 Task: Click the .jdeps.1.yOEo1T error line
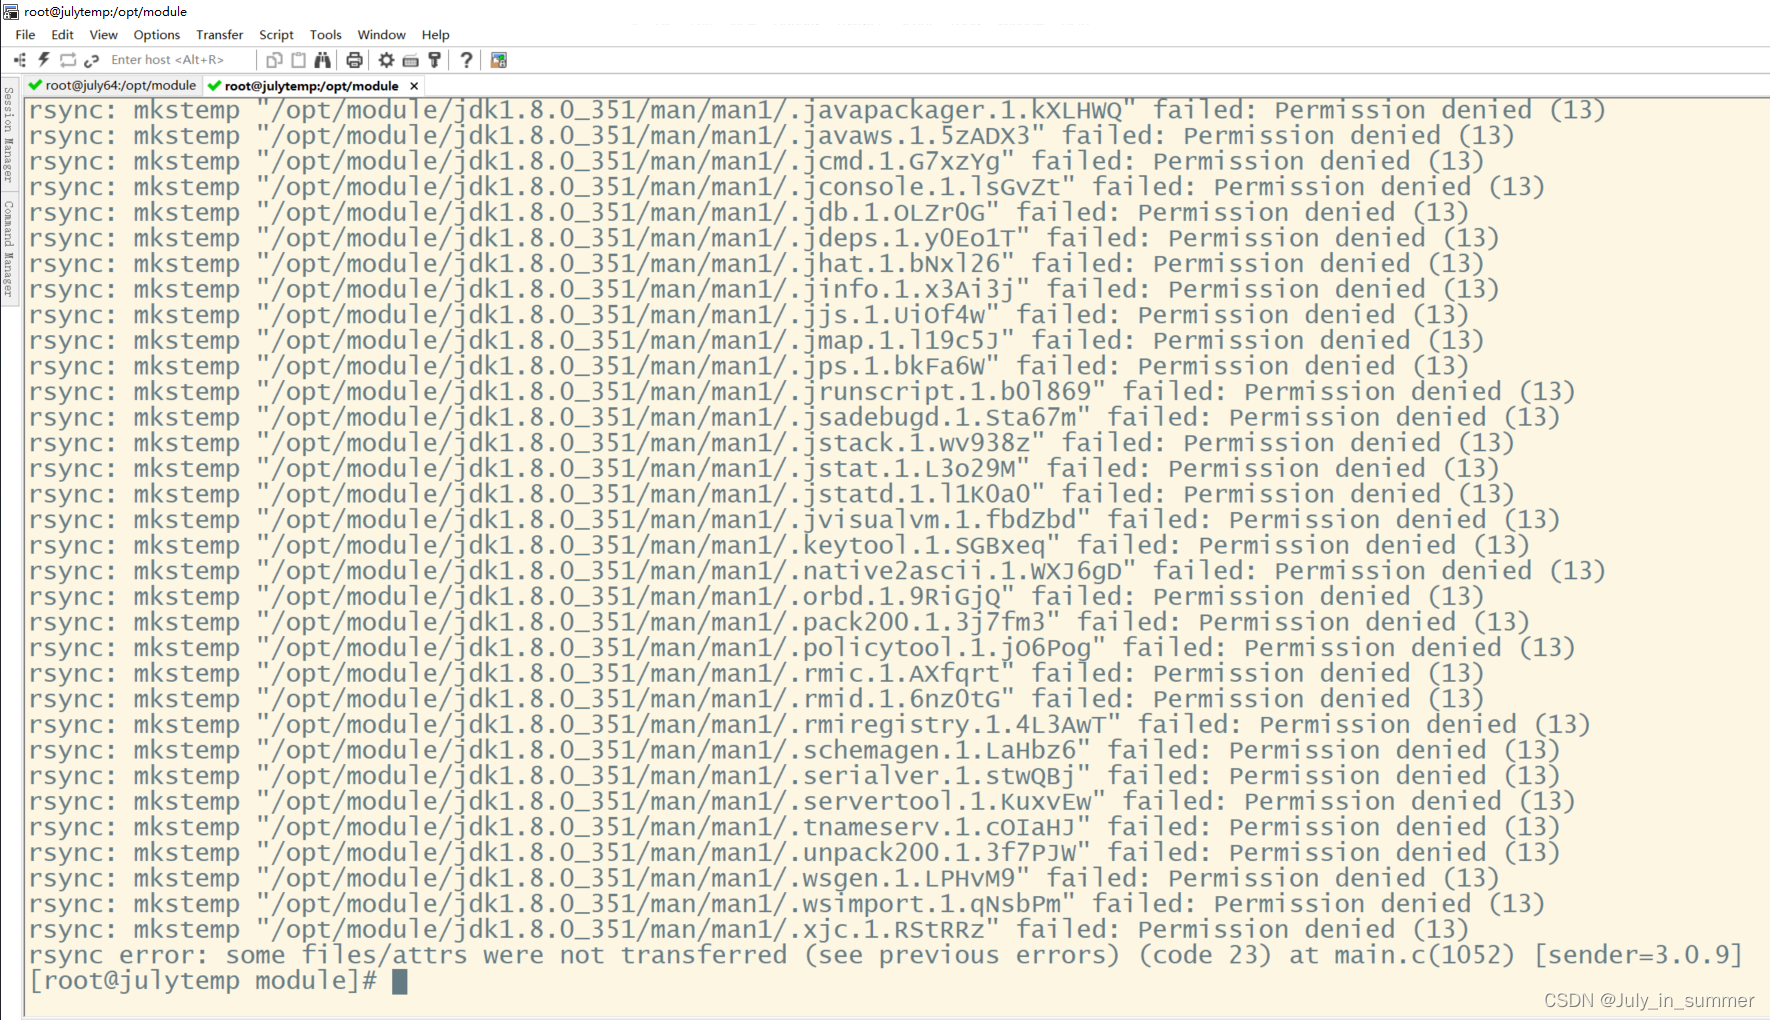[764, 238]
